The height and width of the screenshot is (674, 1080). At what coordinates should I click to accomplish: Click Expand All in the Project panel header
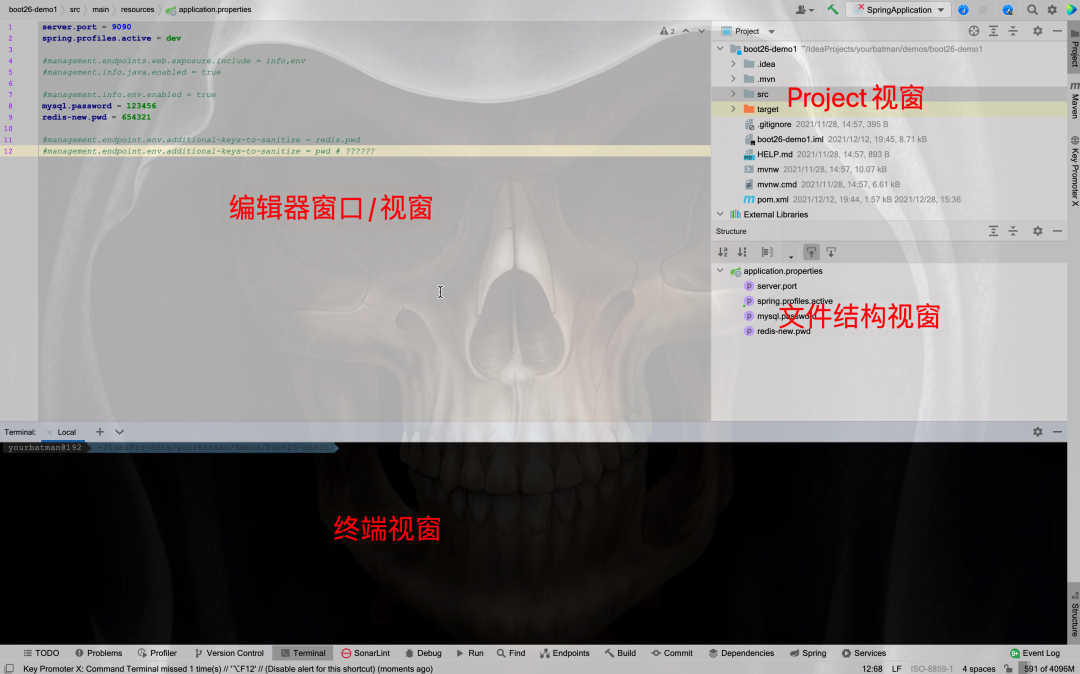(x=993, y=31)
